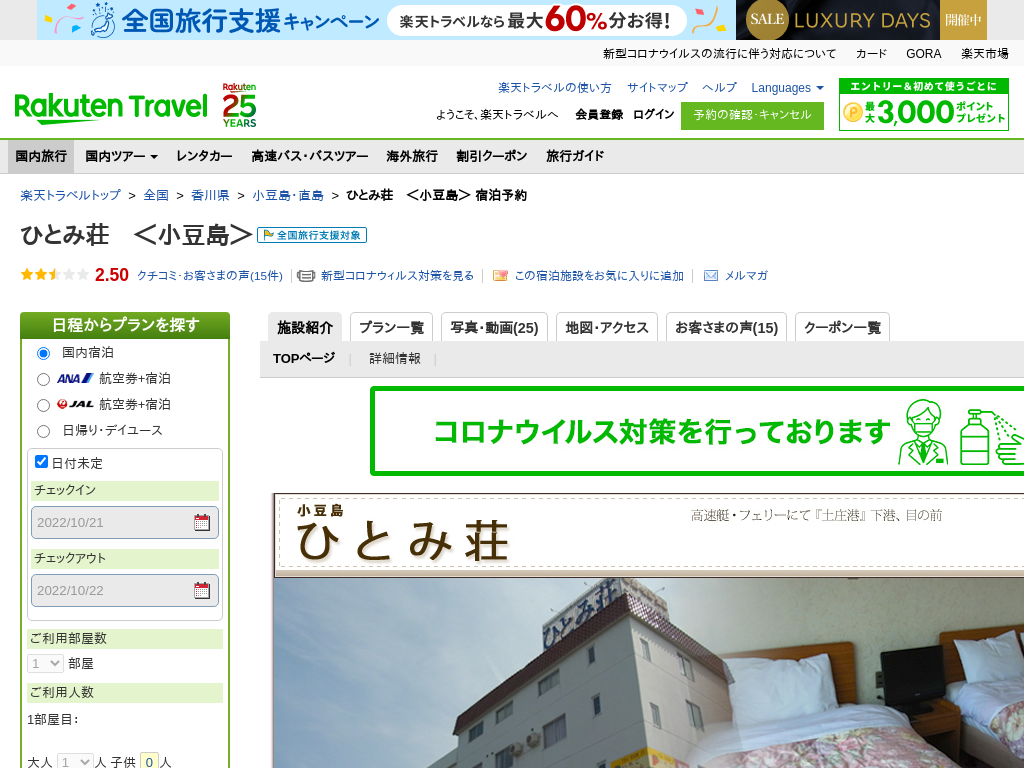Image resolution: width=1024 pixels, height=768 pixels.
Task: Open the GORA top link
Action: tap(923, 54)
